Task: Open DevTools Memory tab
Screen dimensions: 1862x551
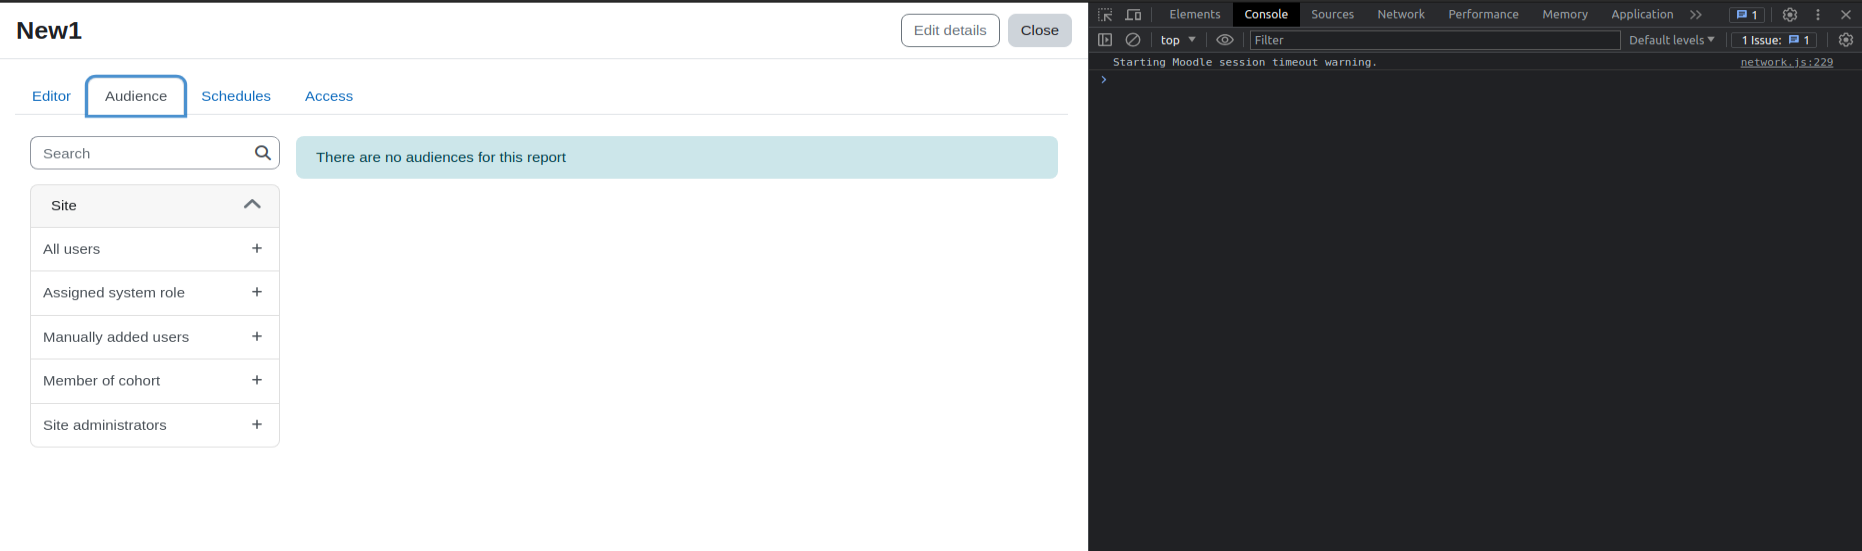Action: tap(1565, 14)
